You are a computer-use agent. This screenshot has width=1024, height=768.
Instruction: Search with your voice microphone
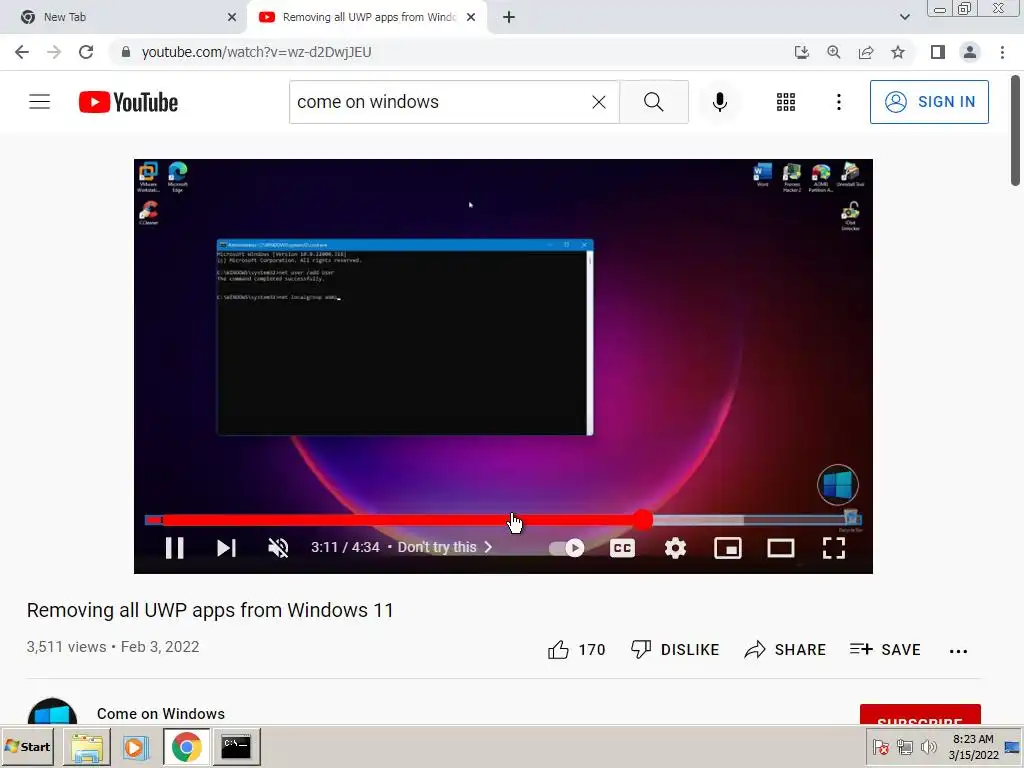(720, 102)
